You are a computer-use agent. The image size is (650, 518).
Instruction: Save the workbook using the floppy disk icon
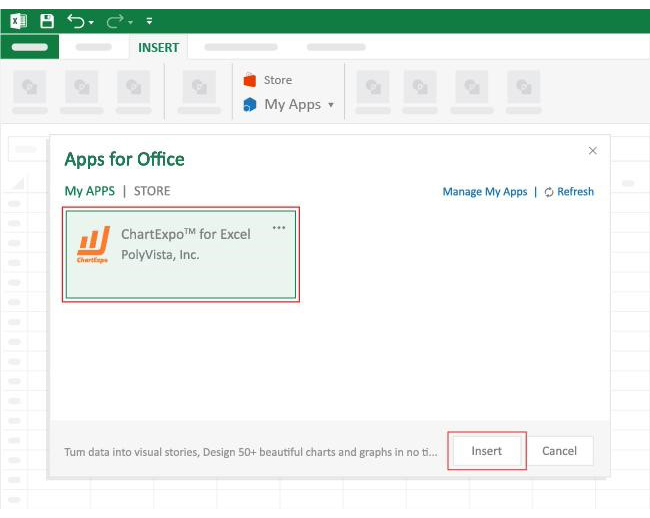[47, 21]
